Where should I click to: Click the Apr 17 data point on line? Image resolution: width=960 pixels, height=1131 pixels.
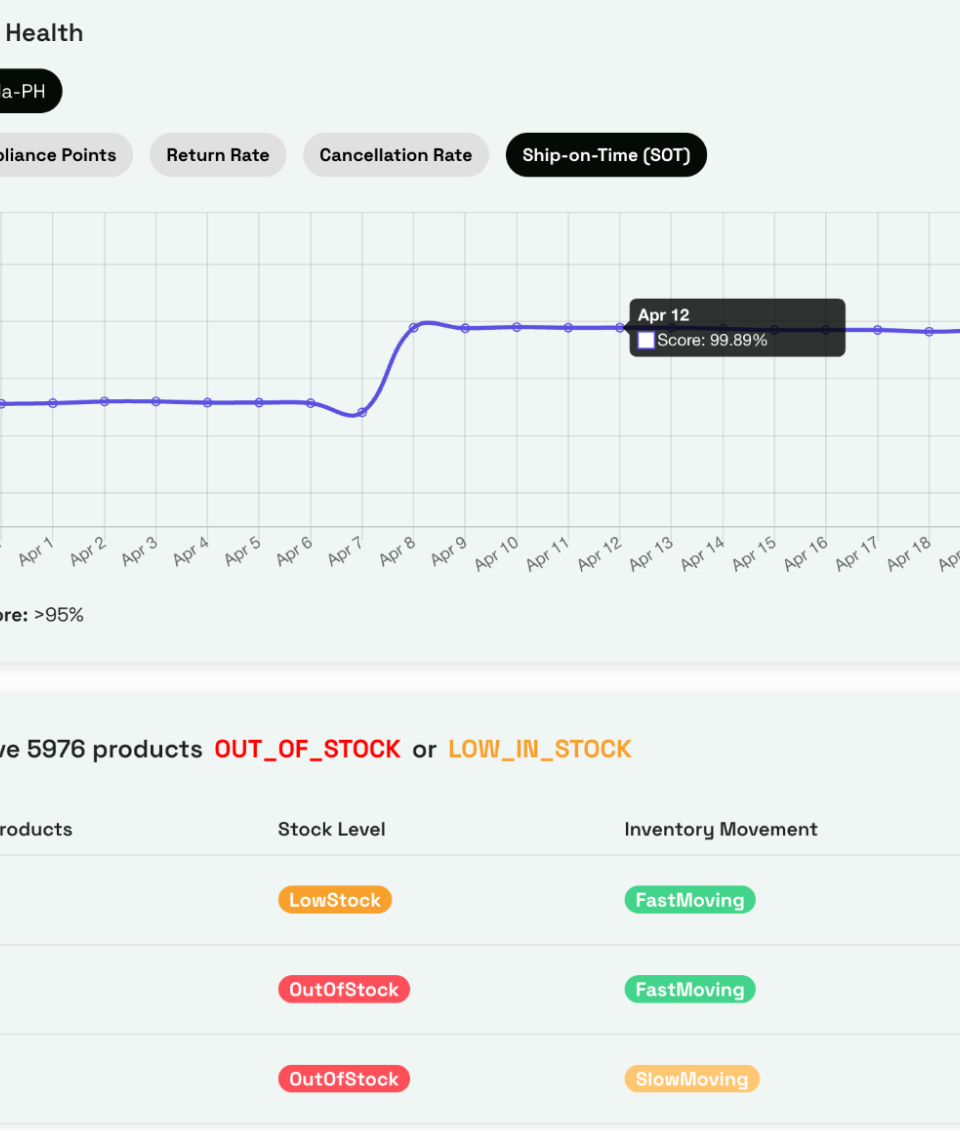[x=877, y=329]
